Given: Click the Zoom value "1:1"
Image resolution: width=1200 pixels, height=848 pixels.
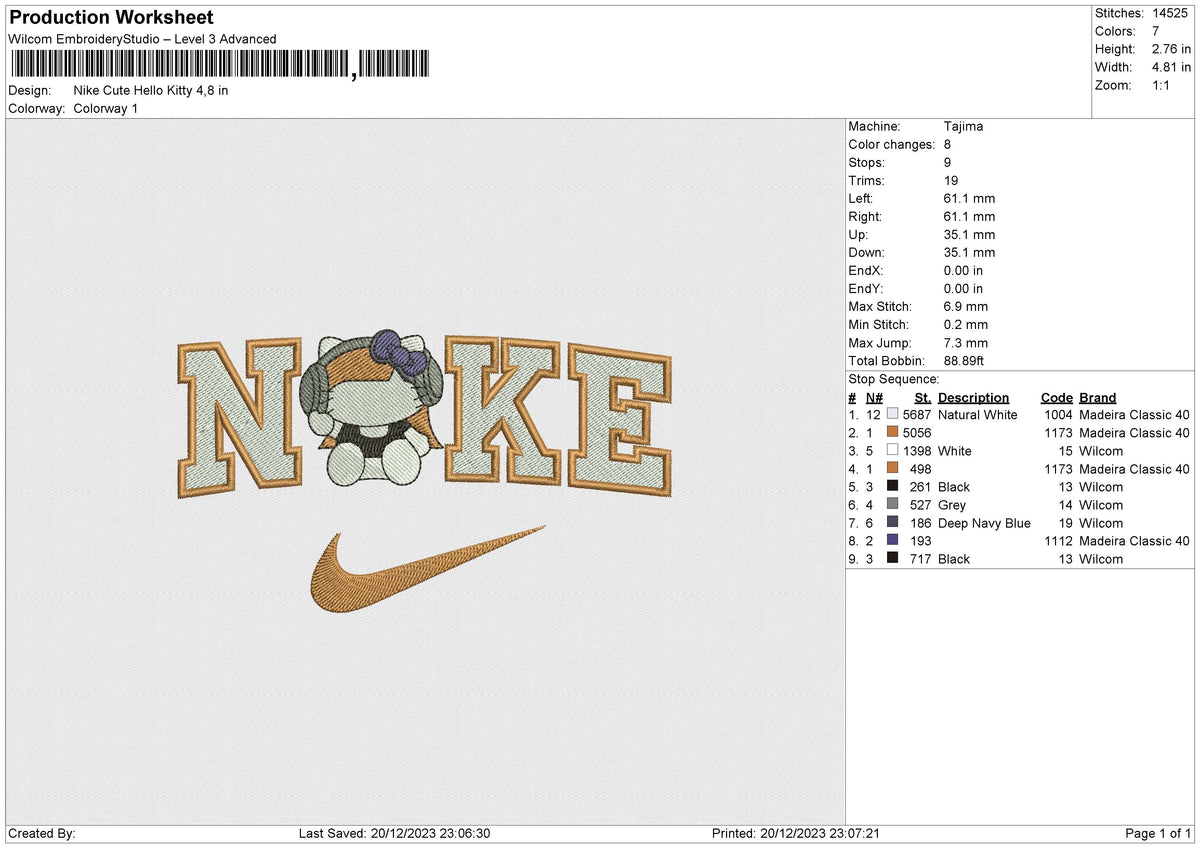Looking at the screenshot, I should click(1163, 85).
